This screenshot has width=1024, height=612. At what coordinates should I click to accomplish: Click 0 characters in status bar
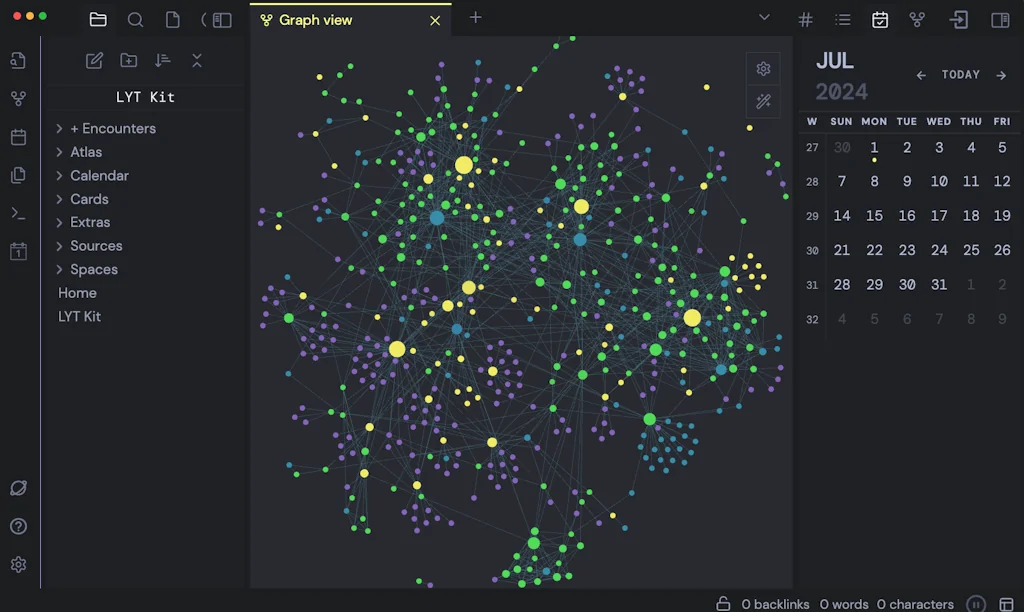click(915, 605)
